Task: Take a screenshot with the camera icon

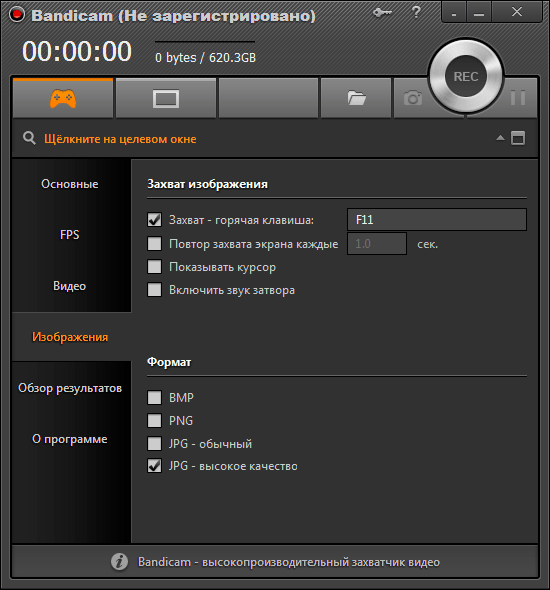Action: tap(413, 99)
